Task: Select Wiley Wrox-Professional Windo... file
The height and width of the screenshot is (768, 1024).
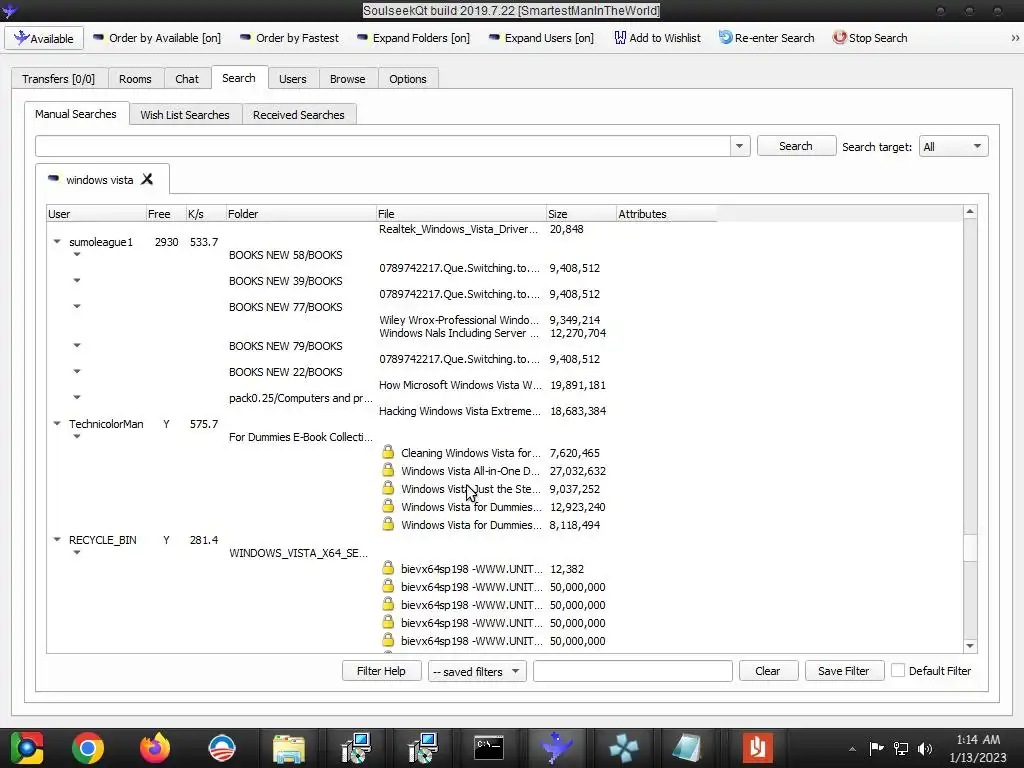Action: point(459,320)
